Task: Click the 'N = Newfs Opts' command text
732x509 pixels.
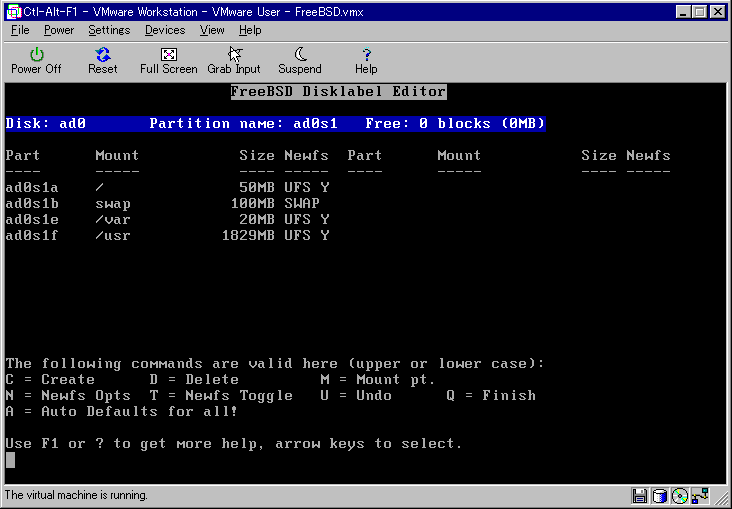Action: point(68,396)
